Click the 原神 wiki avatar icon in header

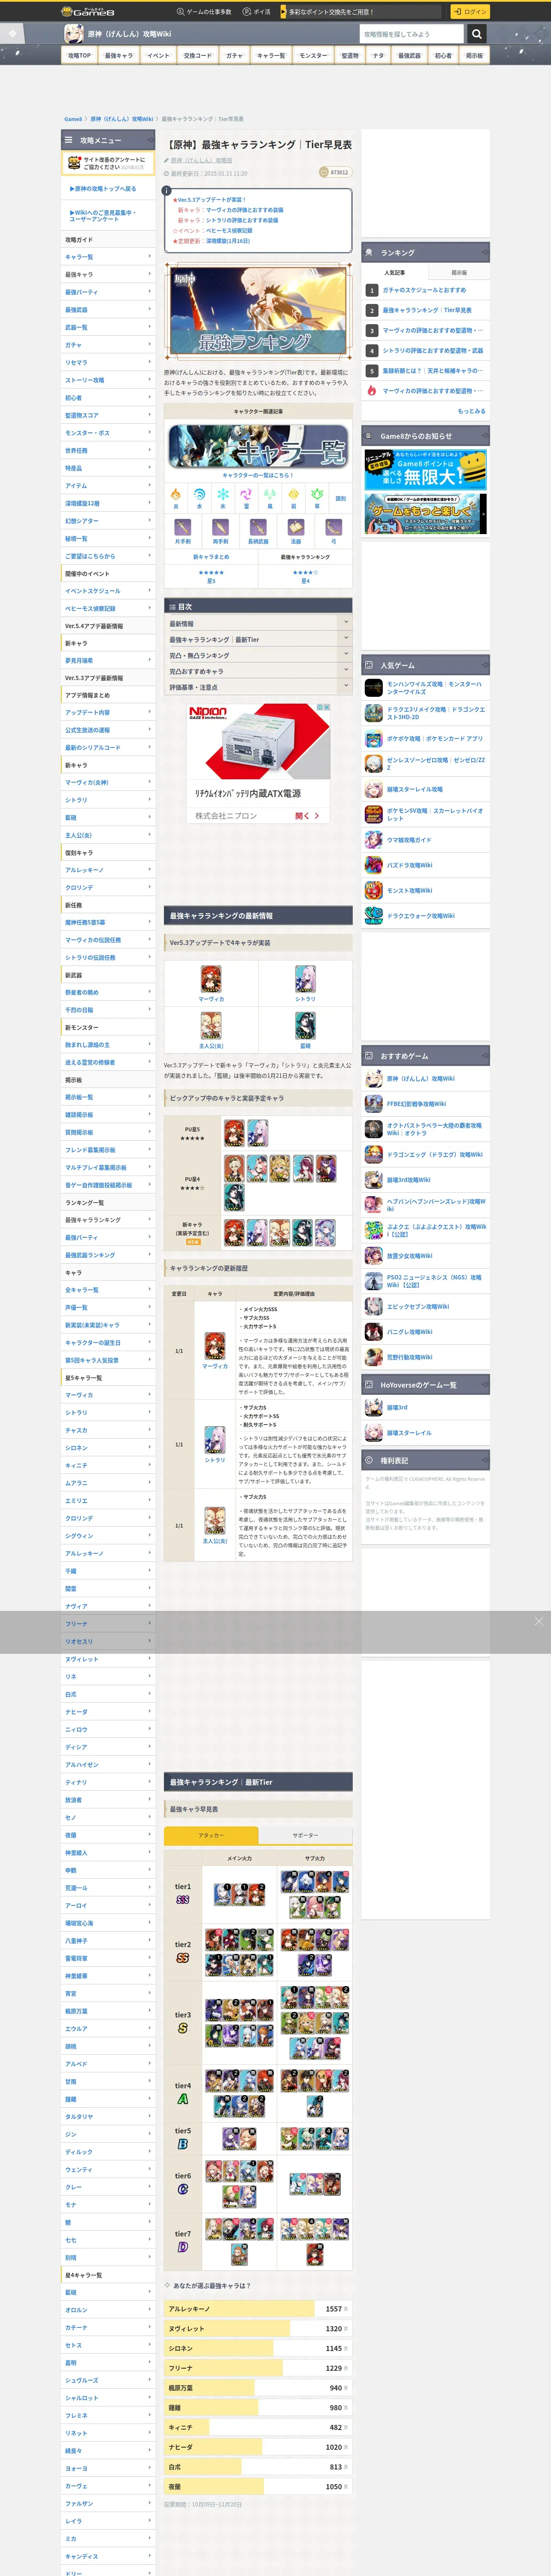(74, 34)
